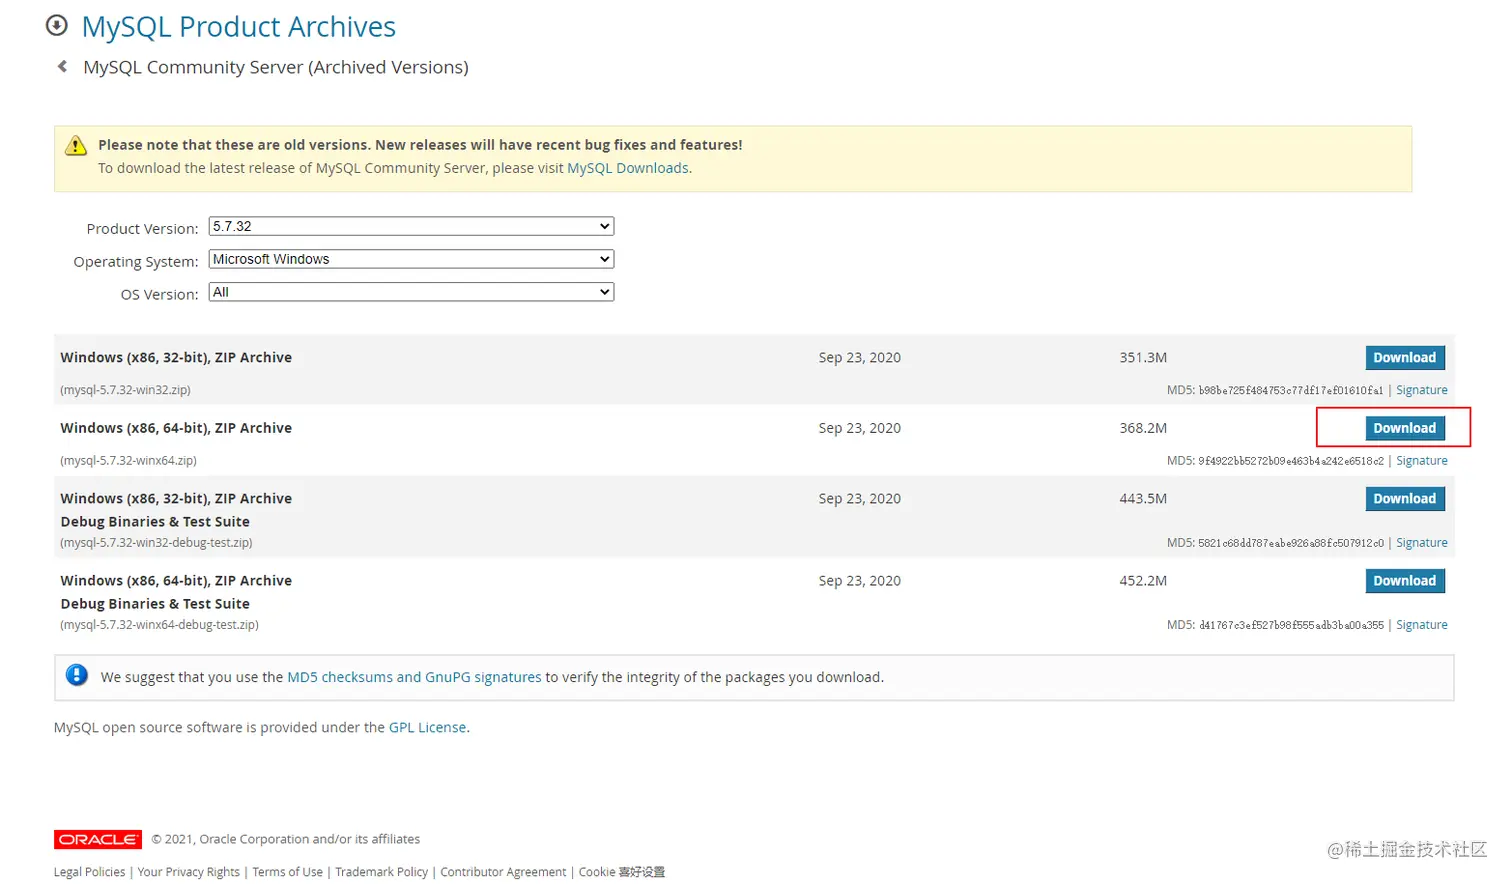This screenshot has height=884, width=1512.
Task: Click the blue info circle icon
Action: [77, 675]
